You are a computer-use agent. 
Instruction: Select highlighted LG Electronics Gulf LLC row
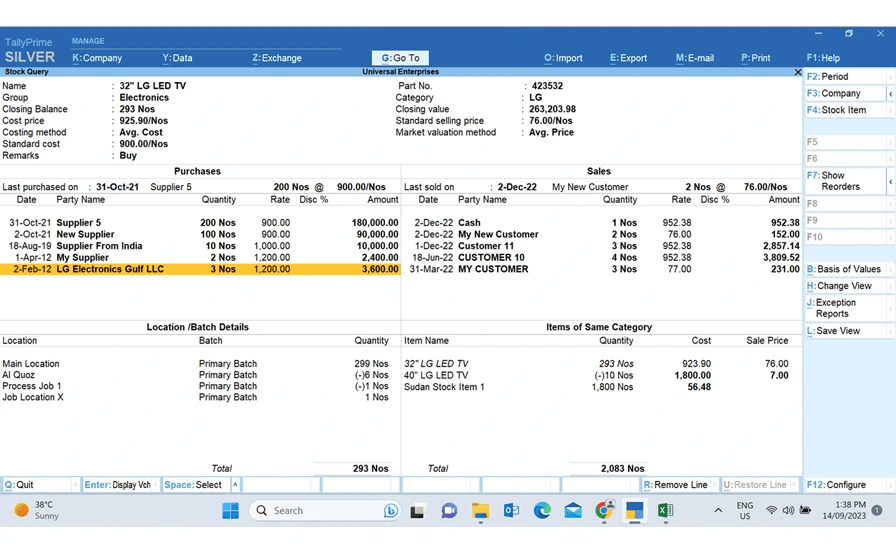200,269
